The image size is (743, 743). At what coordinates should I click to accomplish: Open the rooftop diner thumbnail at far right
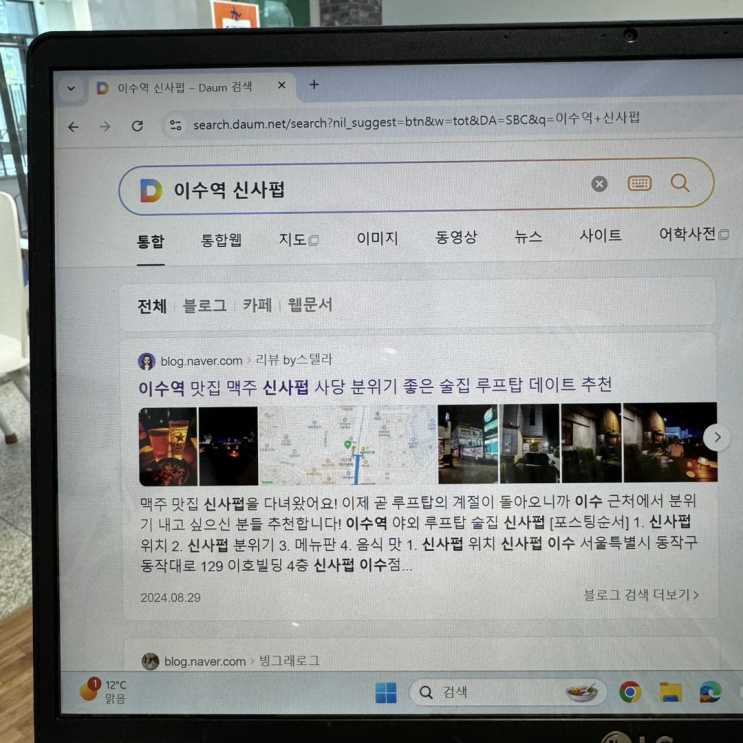click(670, 442)
